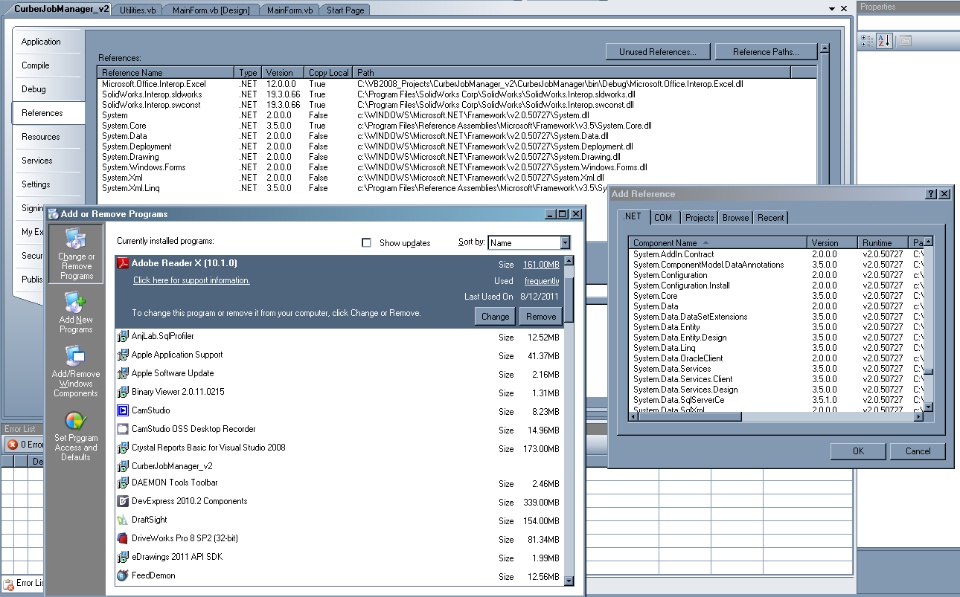The height and width of the screenshot is (597, 960).
Task: Select the System.Deployment reference row
Action: (457, 146)
